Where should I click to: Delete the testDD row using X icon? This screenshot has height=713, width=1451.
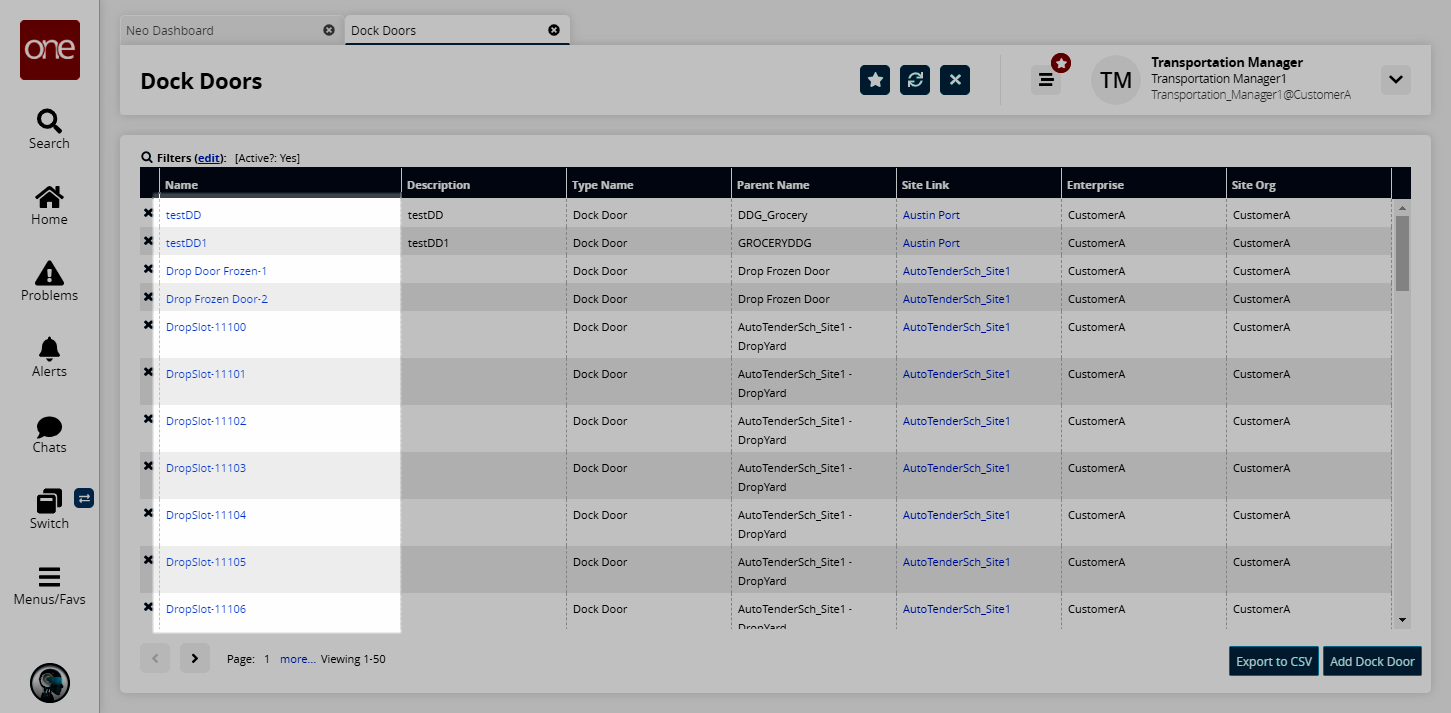click(148, 213)
